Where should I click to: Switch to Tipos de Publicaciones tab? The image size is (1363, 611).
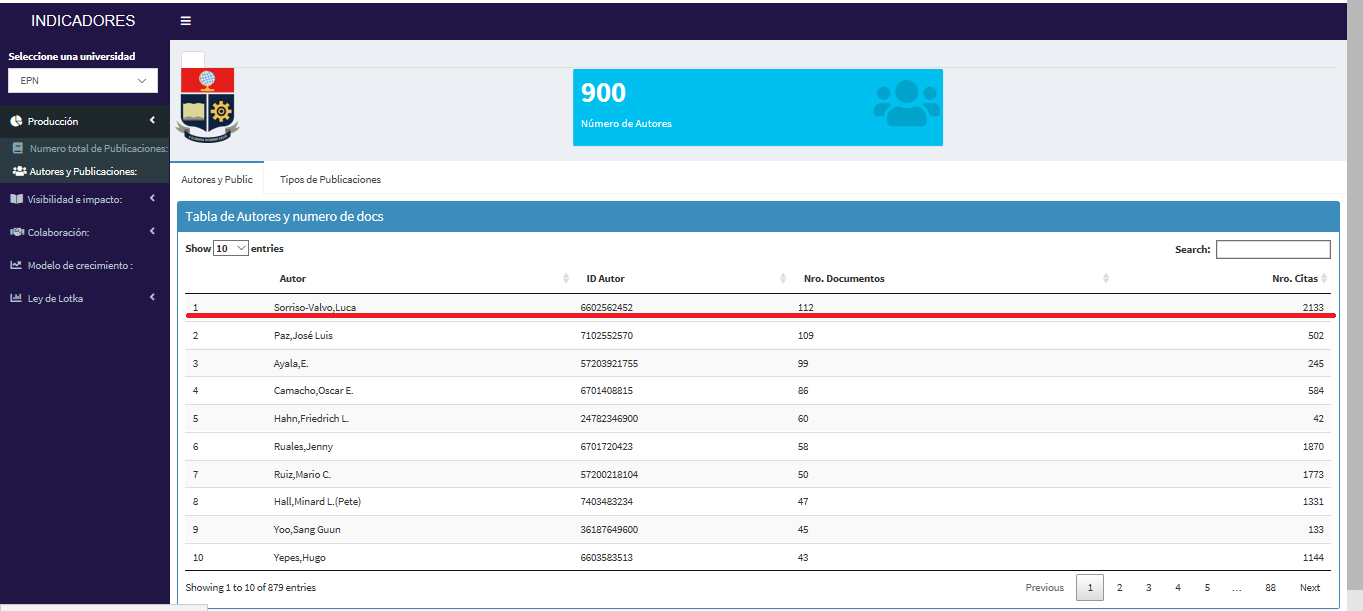[330, 180]
